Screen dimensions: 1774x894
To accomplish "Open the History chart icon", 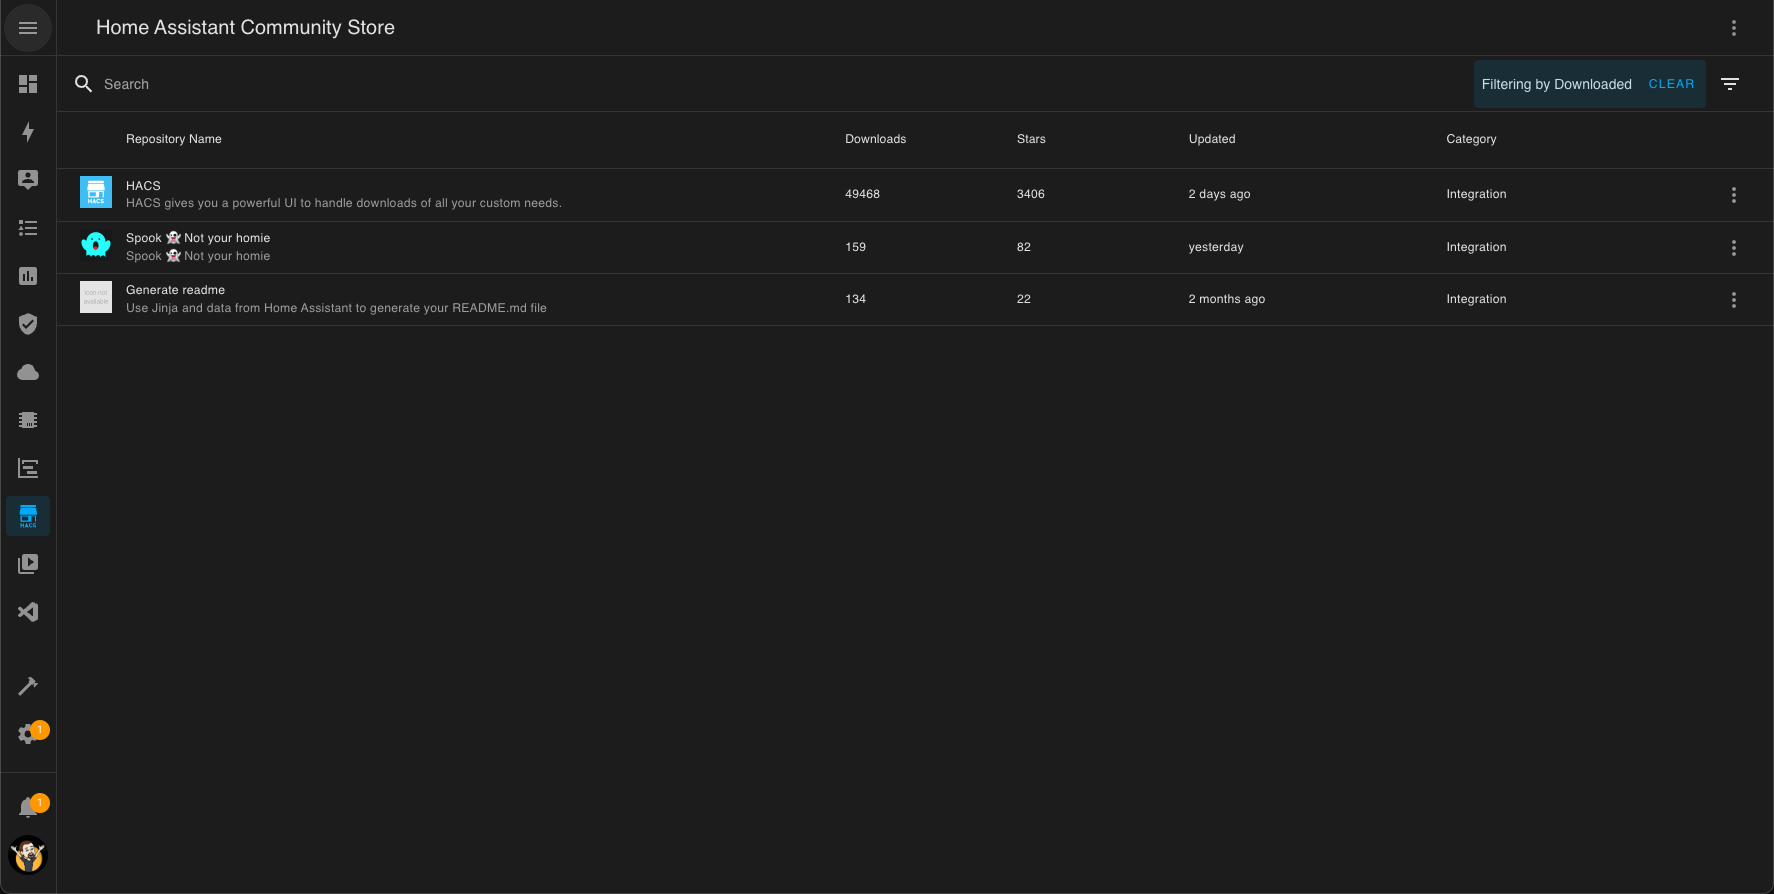I will [28, 276].
